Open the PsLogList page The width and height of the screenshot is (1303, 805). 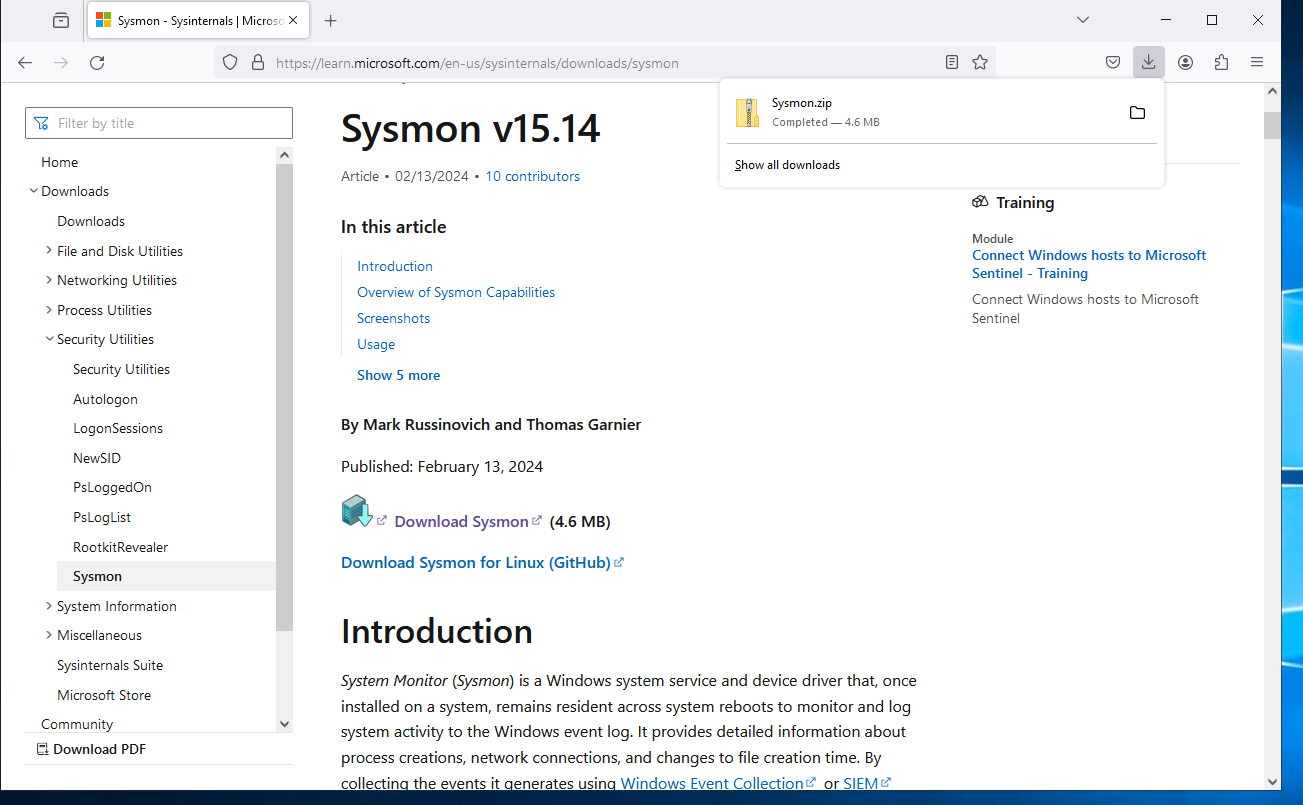(102, 517)
